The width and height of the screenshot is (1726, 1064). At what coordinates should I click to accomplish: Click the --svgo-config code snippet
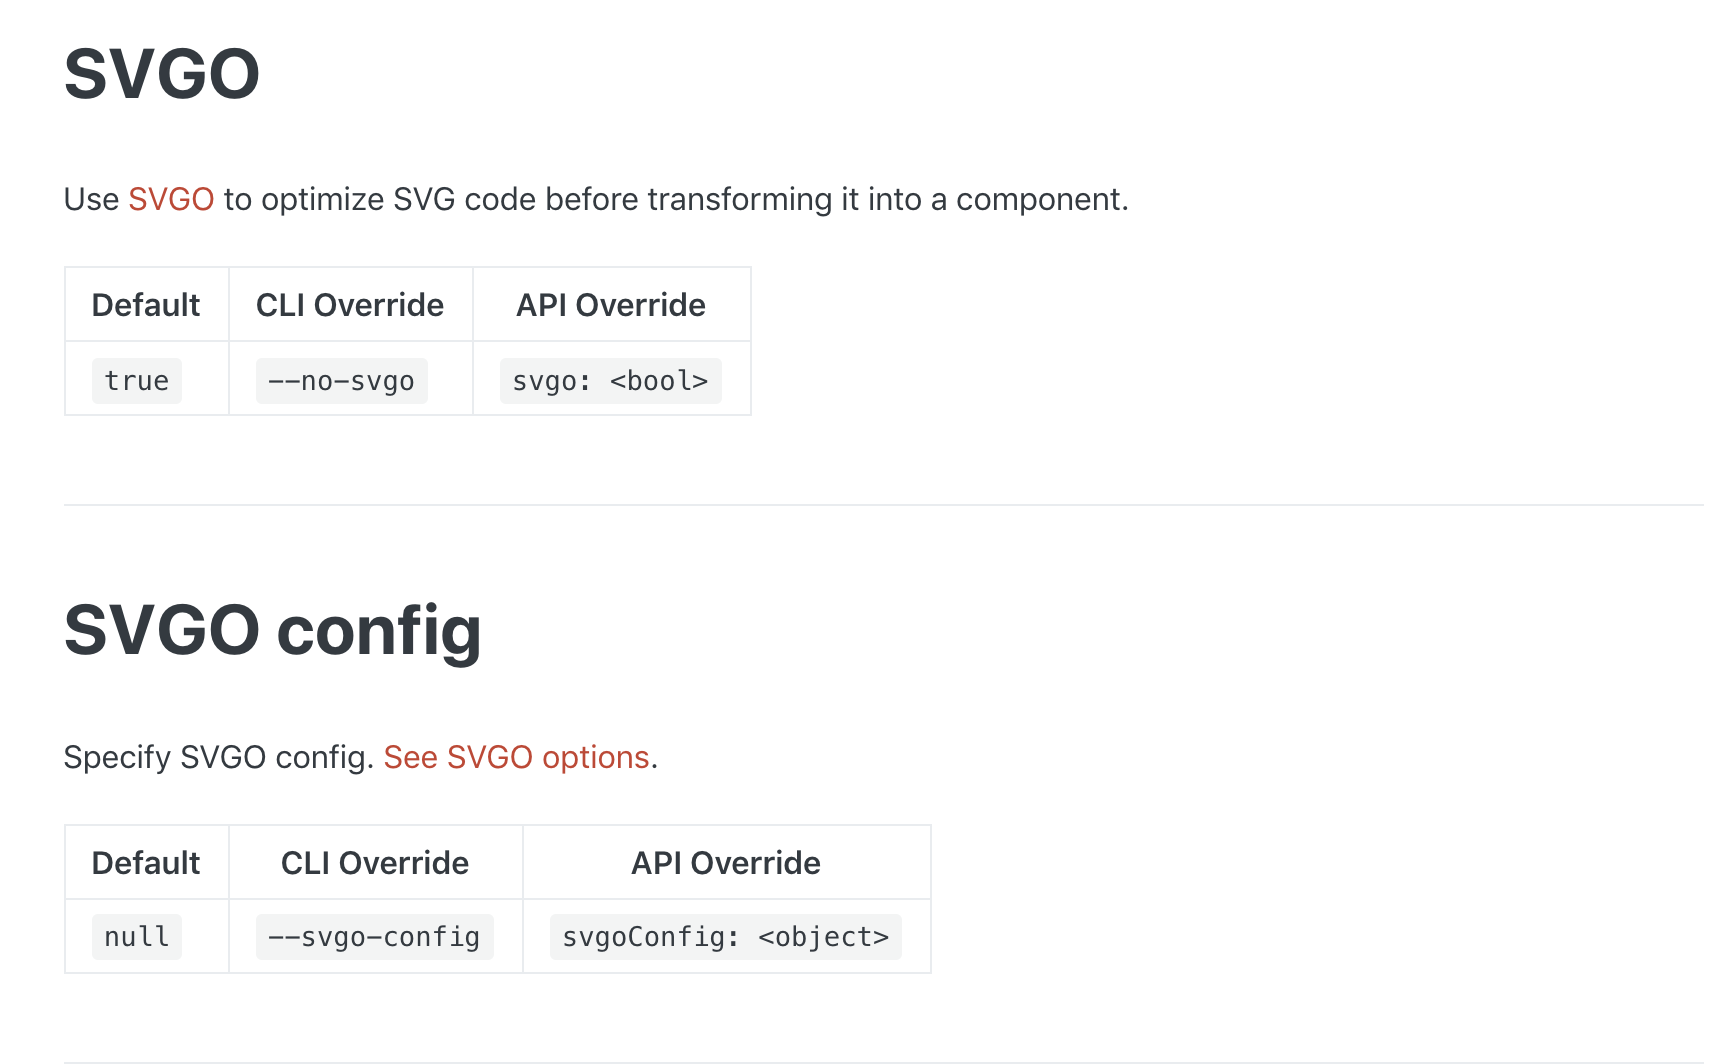point(374,937)
